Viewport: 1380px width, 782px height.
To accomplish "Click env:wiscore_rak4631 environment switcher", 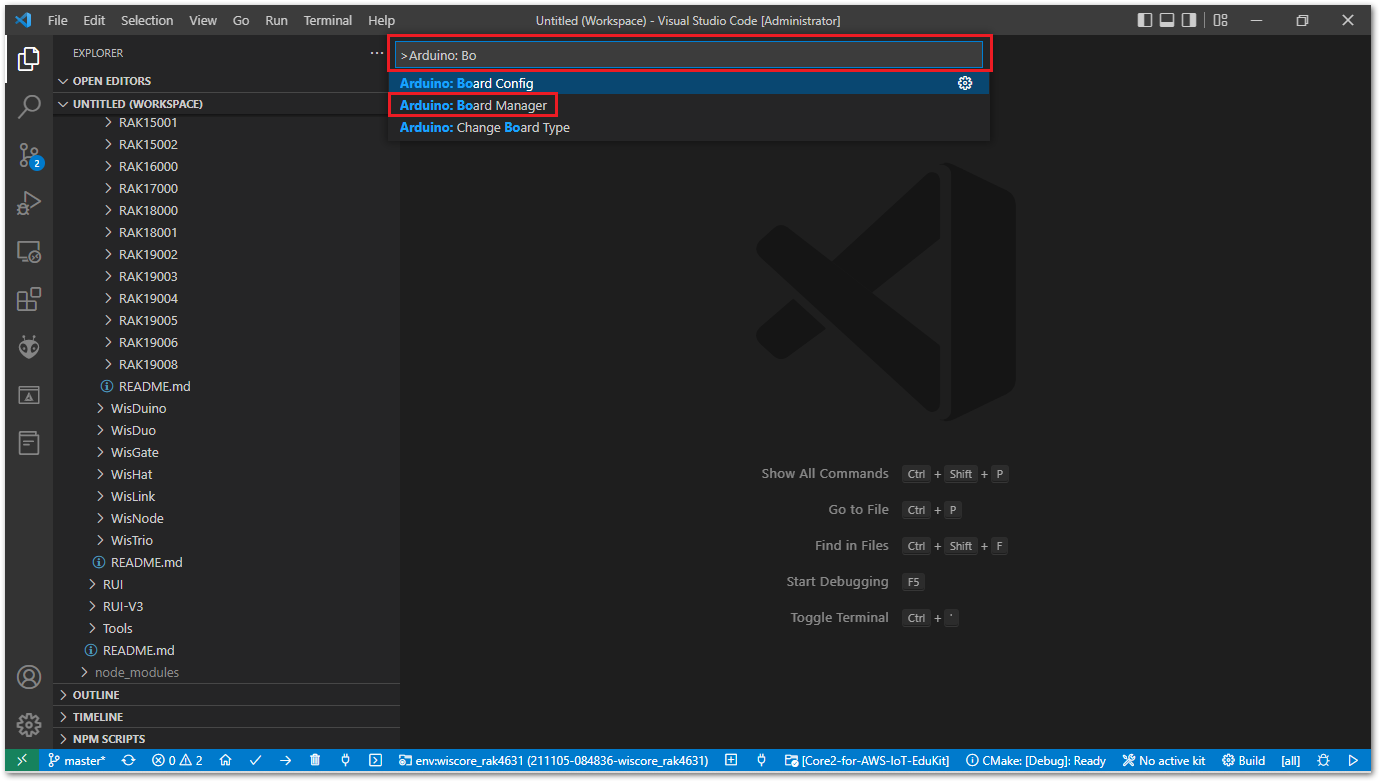I will (x=553, y=760).
